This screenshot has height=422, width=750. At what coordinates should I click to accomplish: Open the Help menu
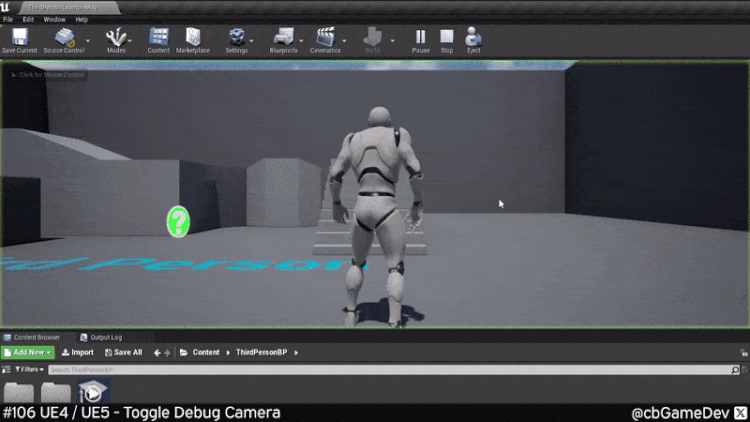pos(81,20)
